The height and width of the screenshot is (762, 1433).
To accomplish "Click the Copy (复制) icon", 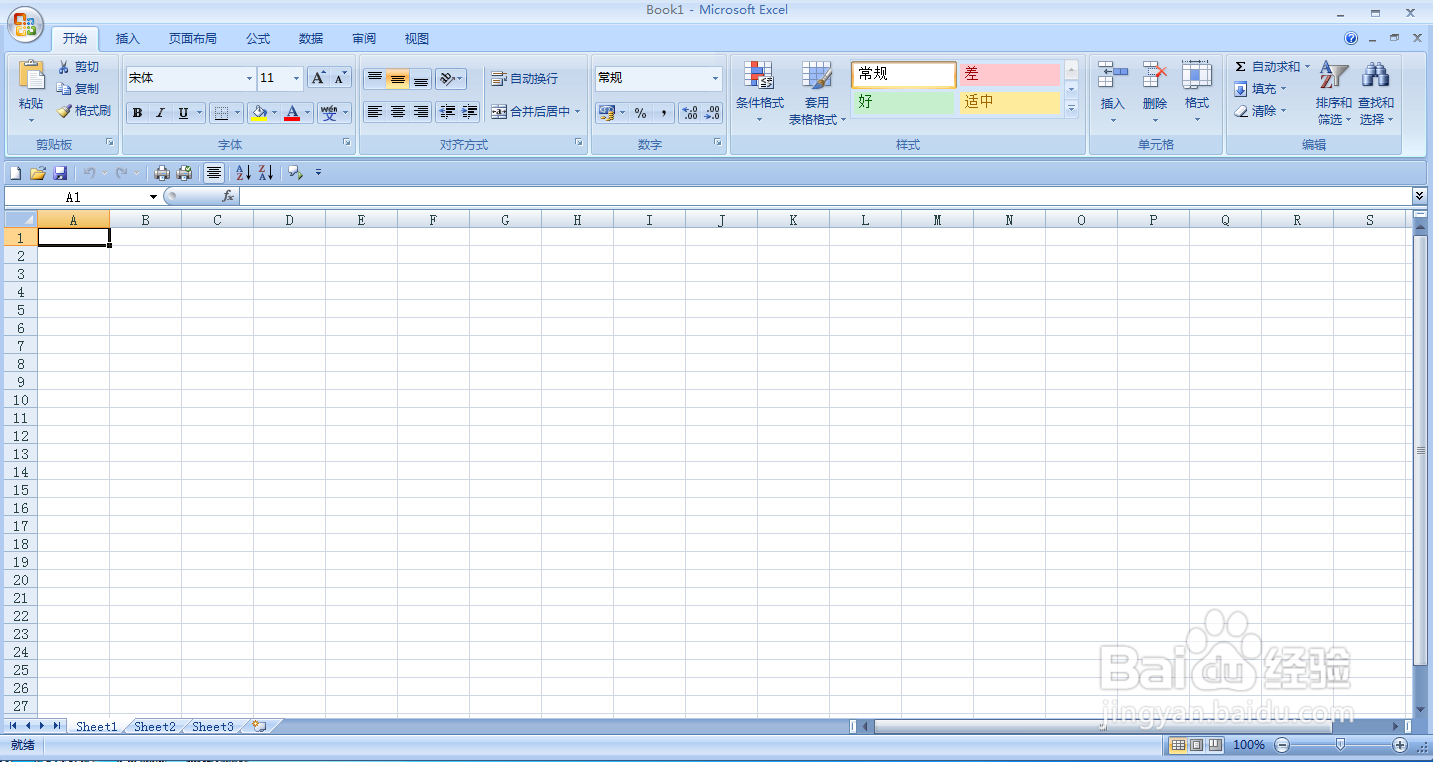I will tap(64, 89).
